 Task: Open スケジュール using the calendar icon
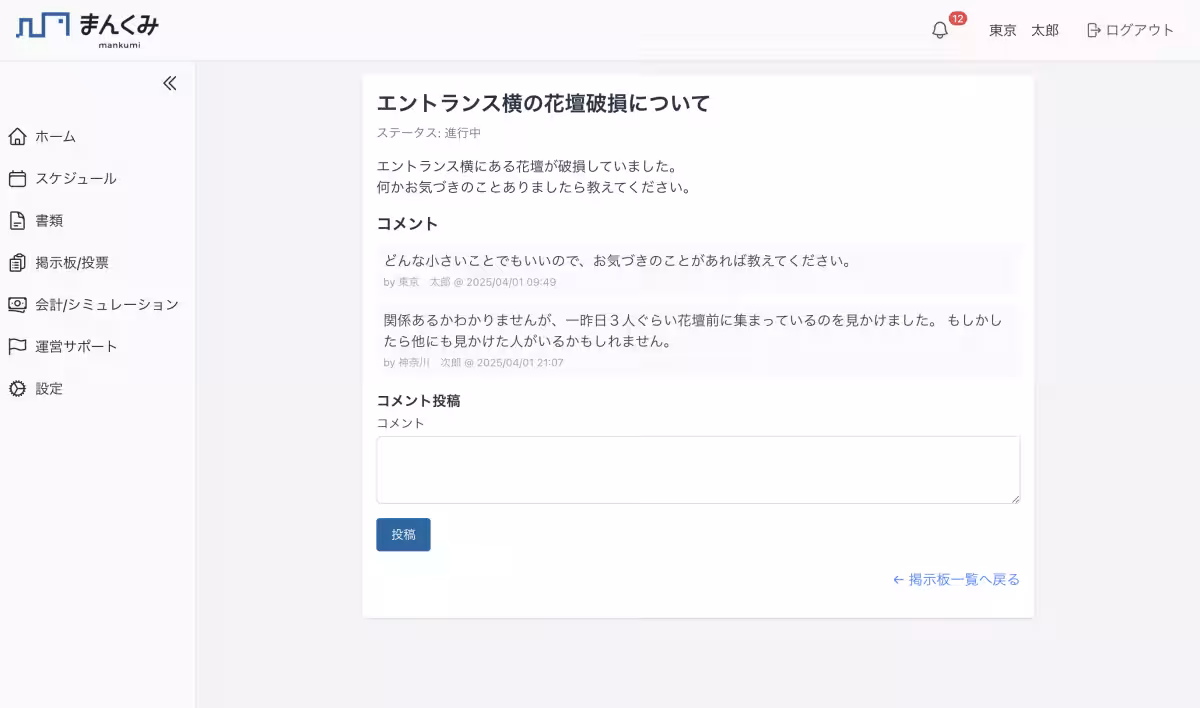15,178
